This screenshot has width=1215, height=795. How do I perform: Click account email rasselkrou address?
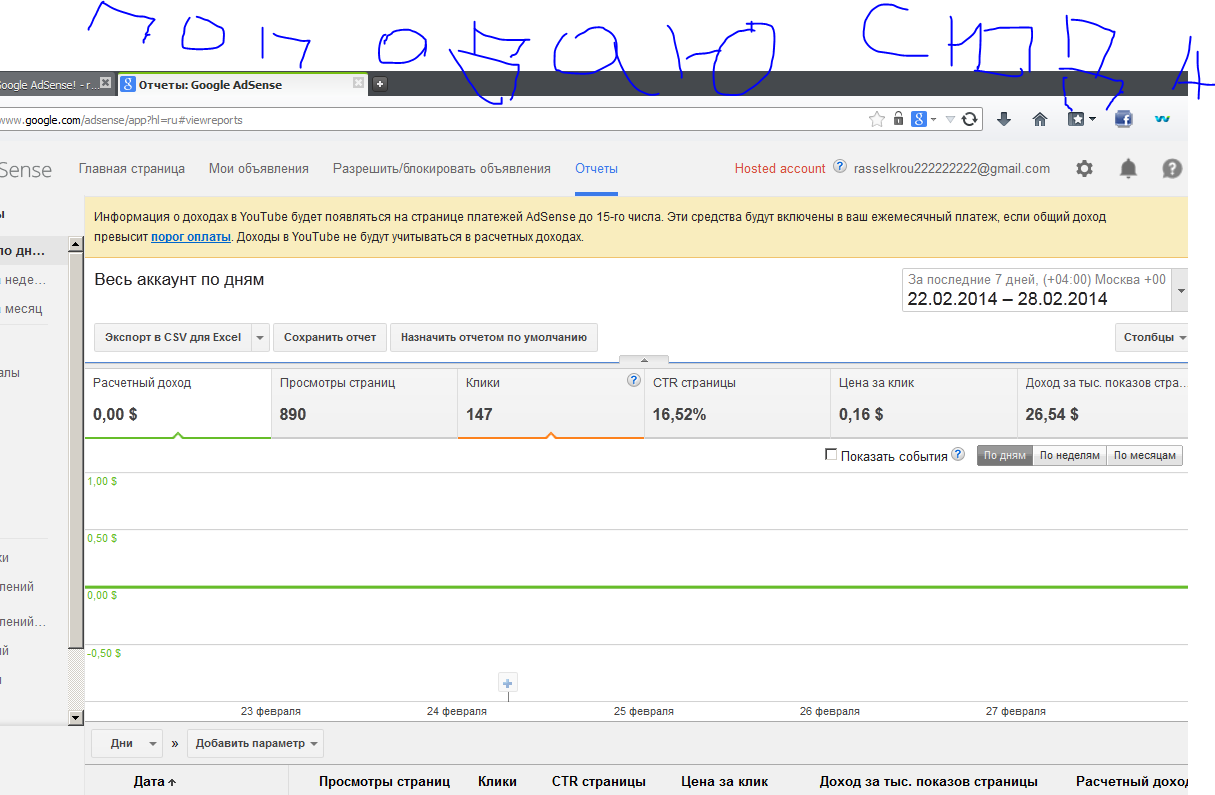[952, 168]
